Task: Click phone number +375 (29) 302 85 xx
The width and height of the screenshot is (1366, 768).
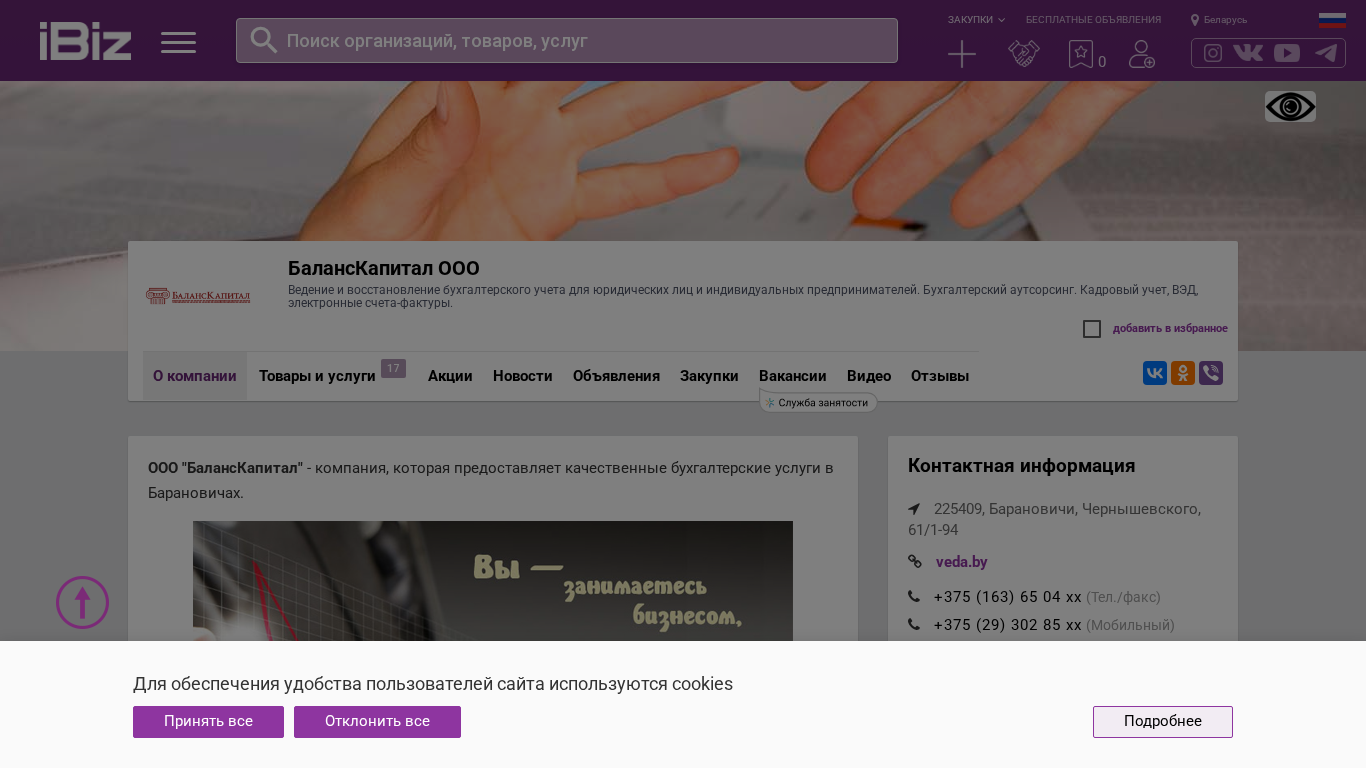Action: (1008, 625)
